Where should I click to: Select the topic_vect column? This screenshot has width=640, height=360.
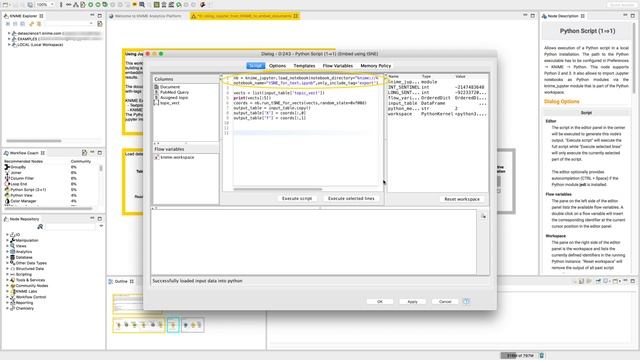pos(169,103)
